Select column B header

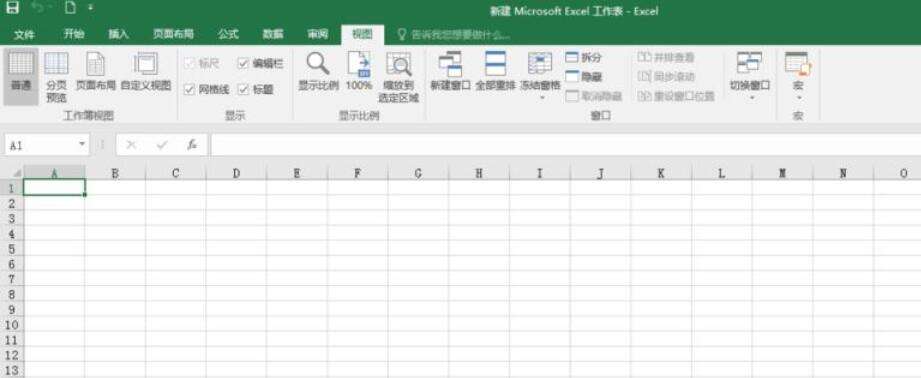pyautogui.click(x=115, y=173)
